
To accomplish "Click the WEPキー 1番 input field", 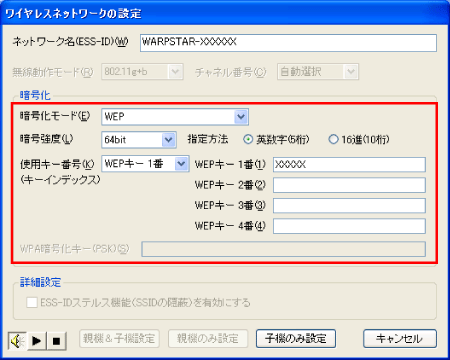I will pyautogui.click(x=349, y=165).
